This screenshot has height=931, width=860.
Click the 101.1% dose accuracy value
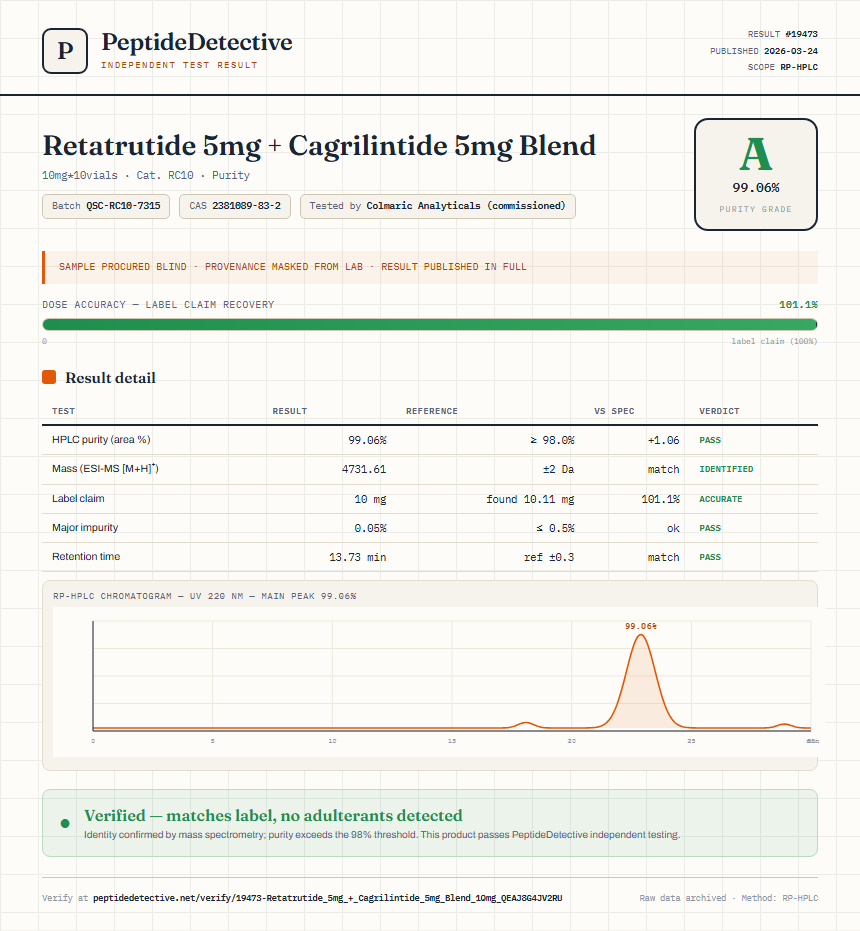pos(798,305)
